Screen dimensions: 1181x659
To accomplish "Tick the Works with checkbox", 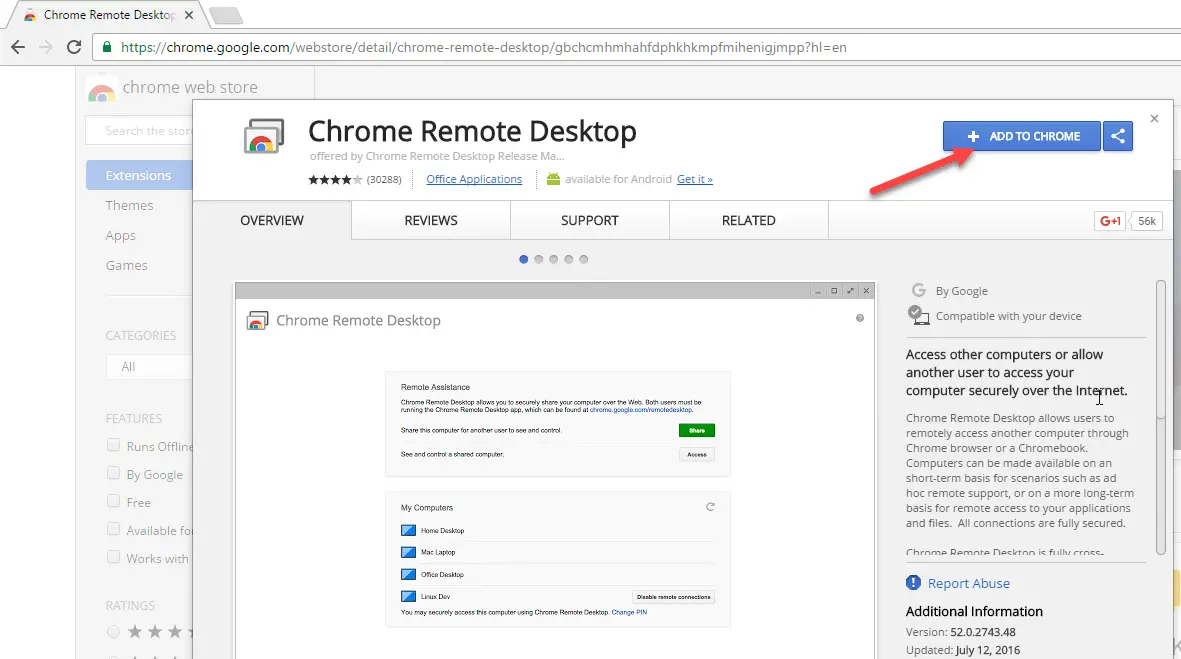I will click(x=113, y=557).
